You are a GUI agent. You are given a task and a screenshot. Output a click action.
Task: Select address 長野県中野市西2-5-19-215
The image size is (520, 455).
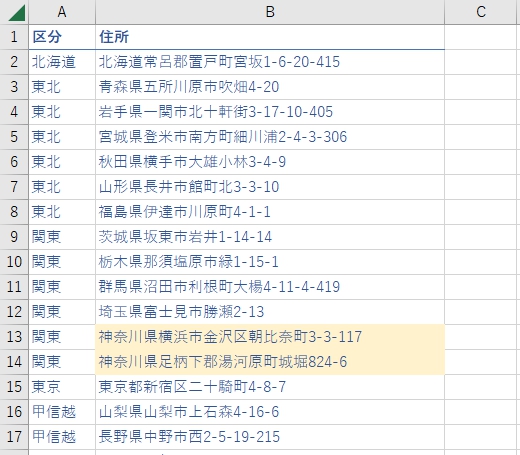coord(270,437)
